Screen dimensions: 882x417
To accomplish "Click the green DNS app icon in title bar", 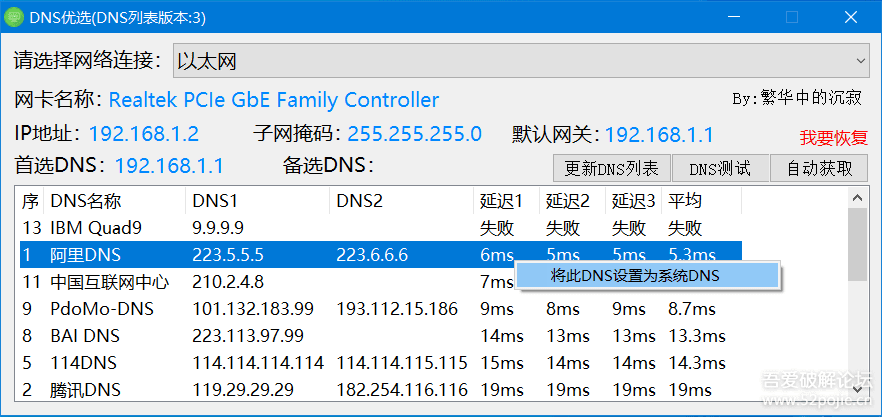I will 13,17.
